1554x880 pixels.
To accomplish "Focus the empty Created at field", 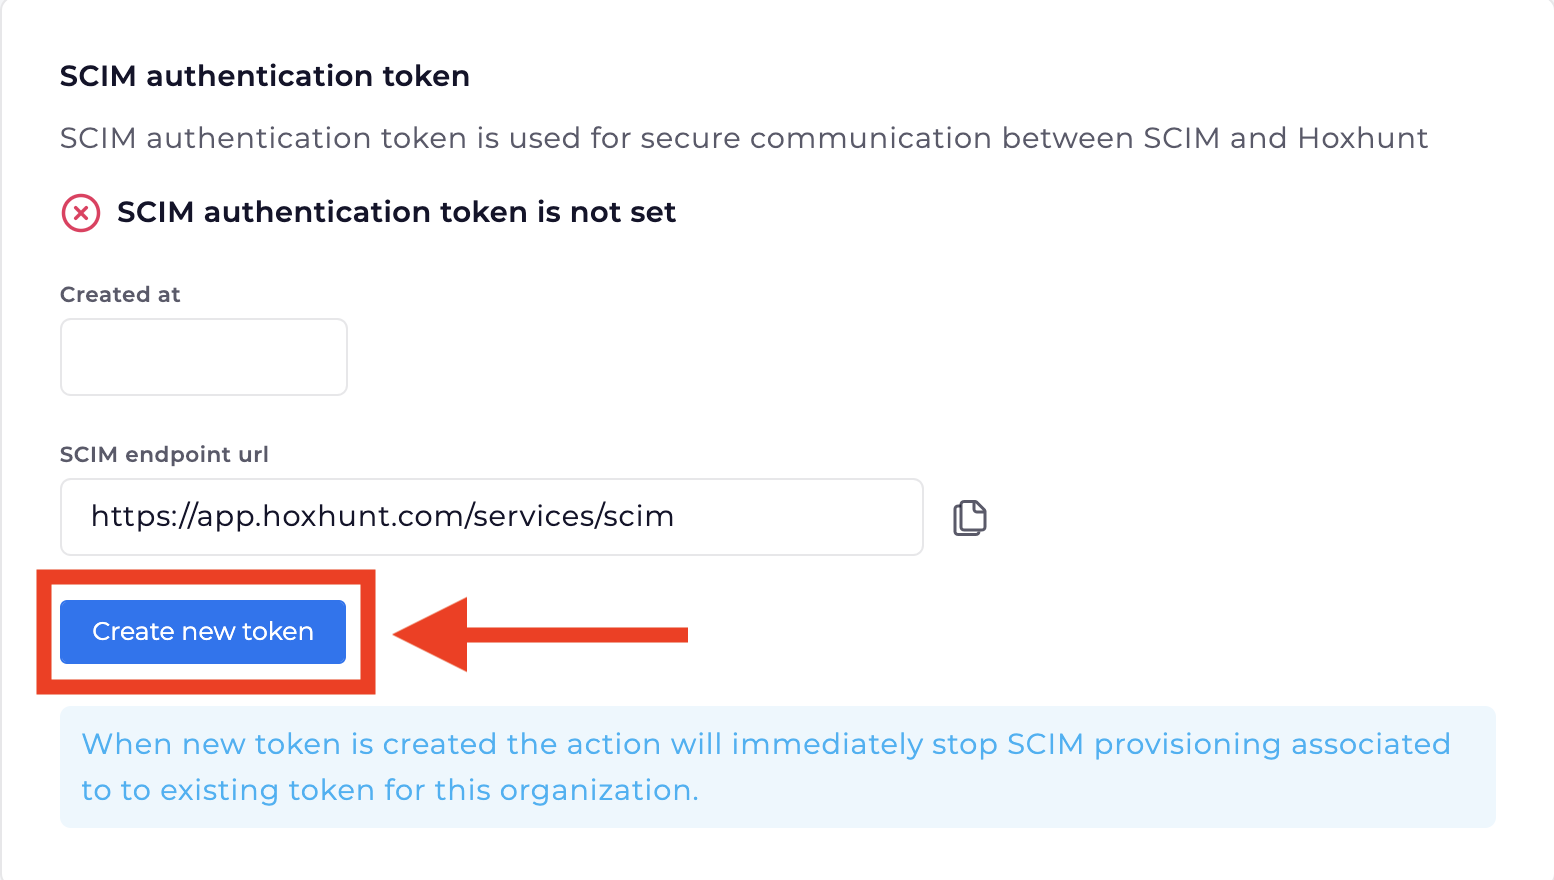I will (204, 357).
